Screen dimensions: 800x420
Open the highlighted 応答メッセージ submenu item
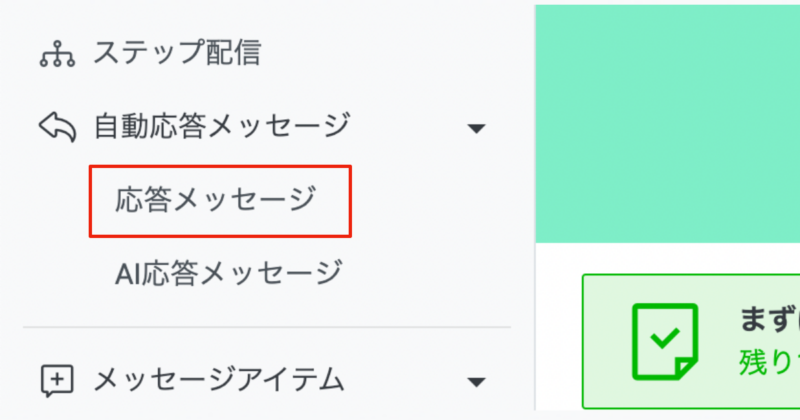(220, 201)
